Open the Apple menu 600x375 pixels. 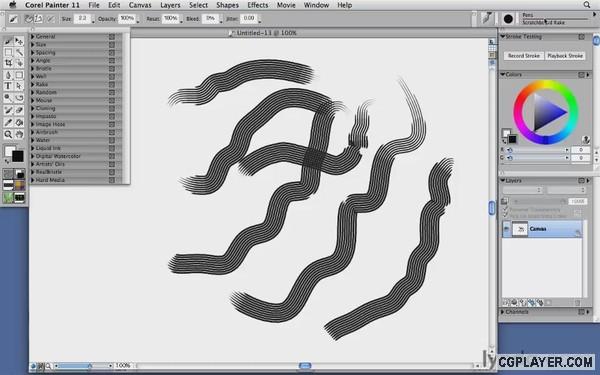pyautogui.click(x=13, y=5)
